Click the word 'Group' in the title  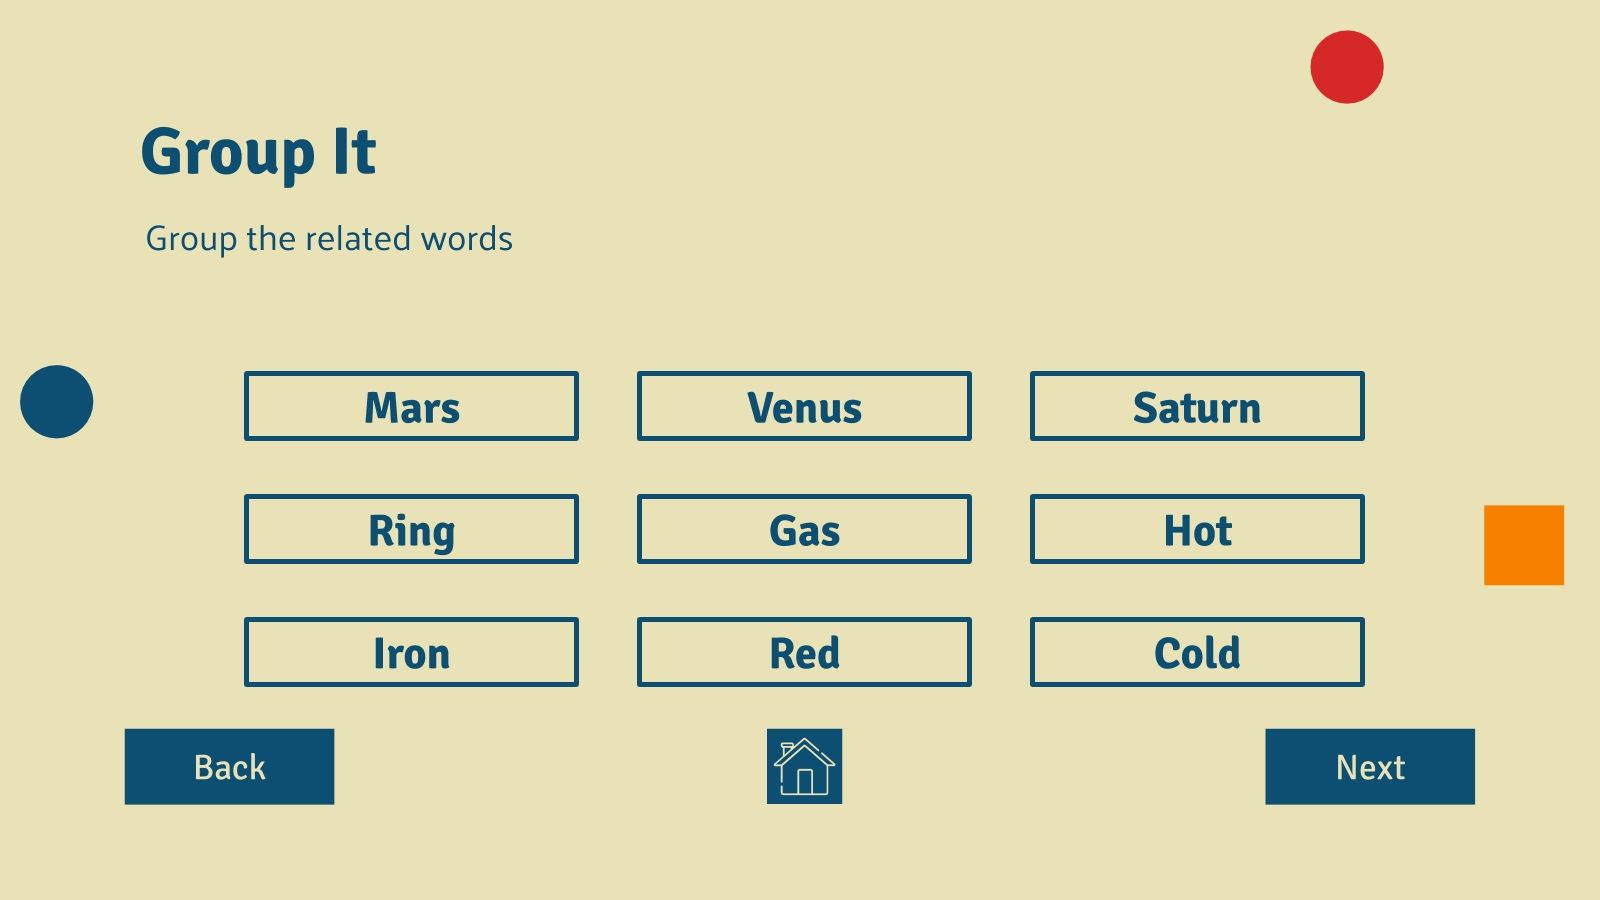pos(228,154)
